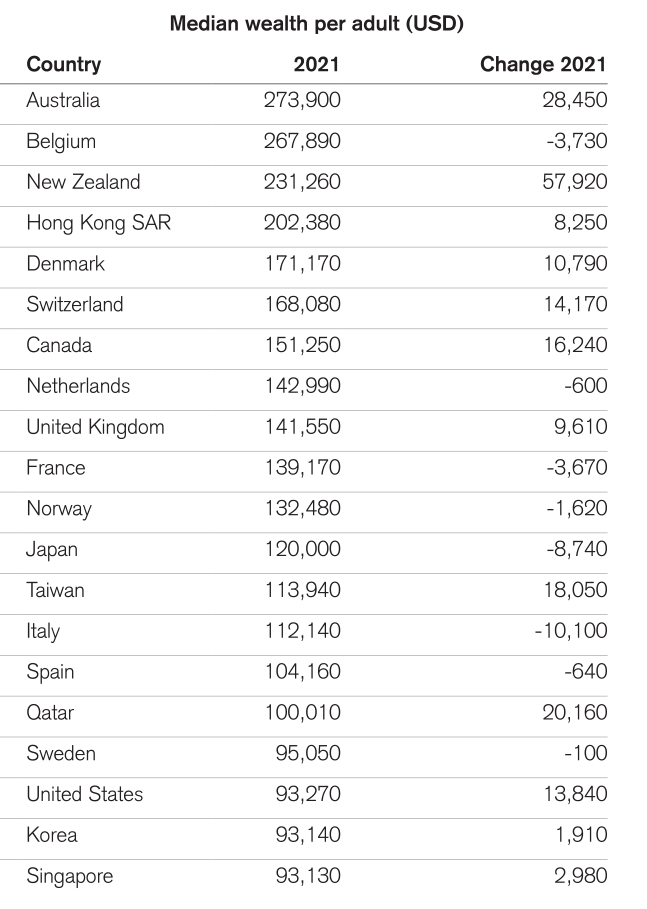The width and height of the screenshot is (647, 909).
Task: Click New Zealand's 57,920 change value
Action: coord(575,181)
